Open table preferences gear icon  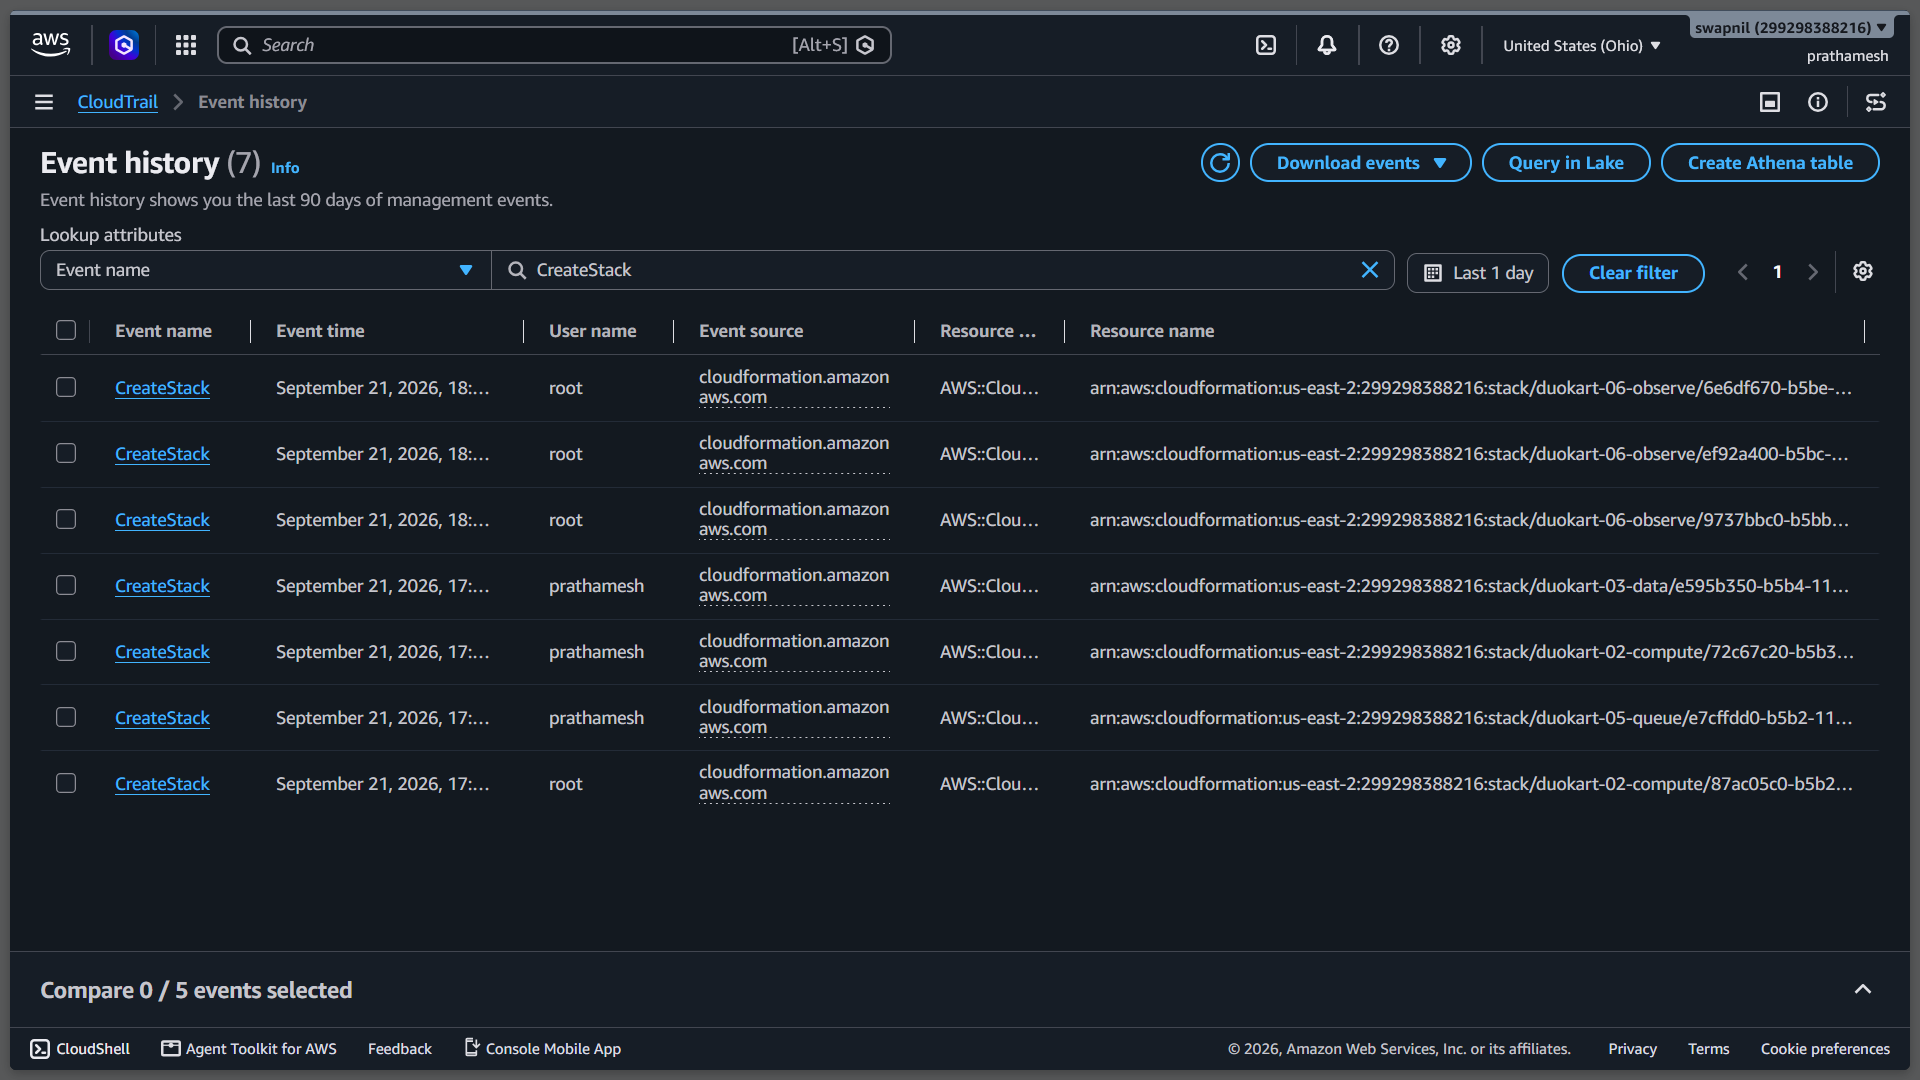[x=1863, y=271]
